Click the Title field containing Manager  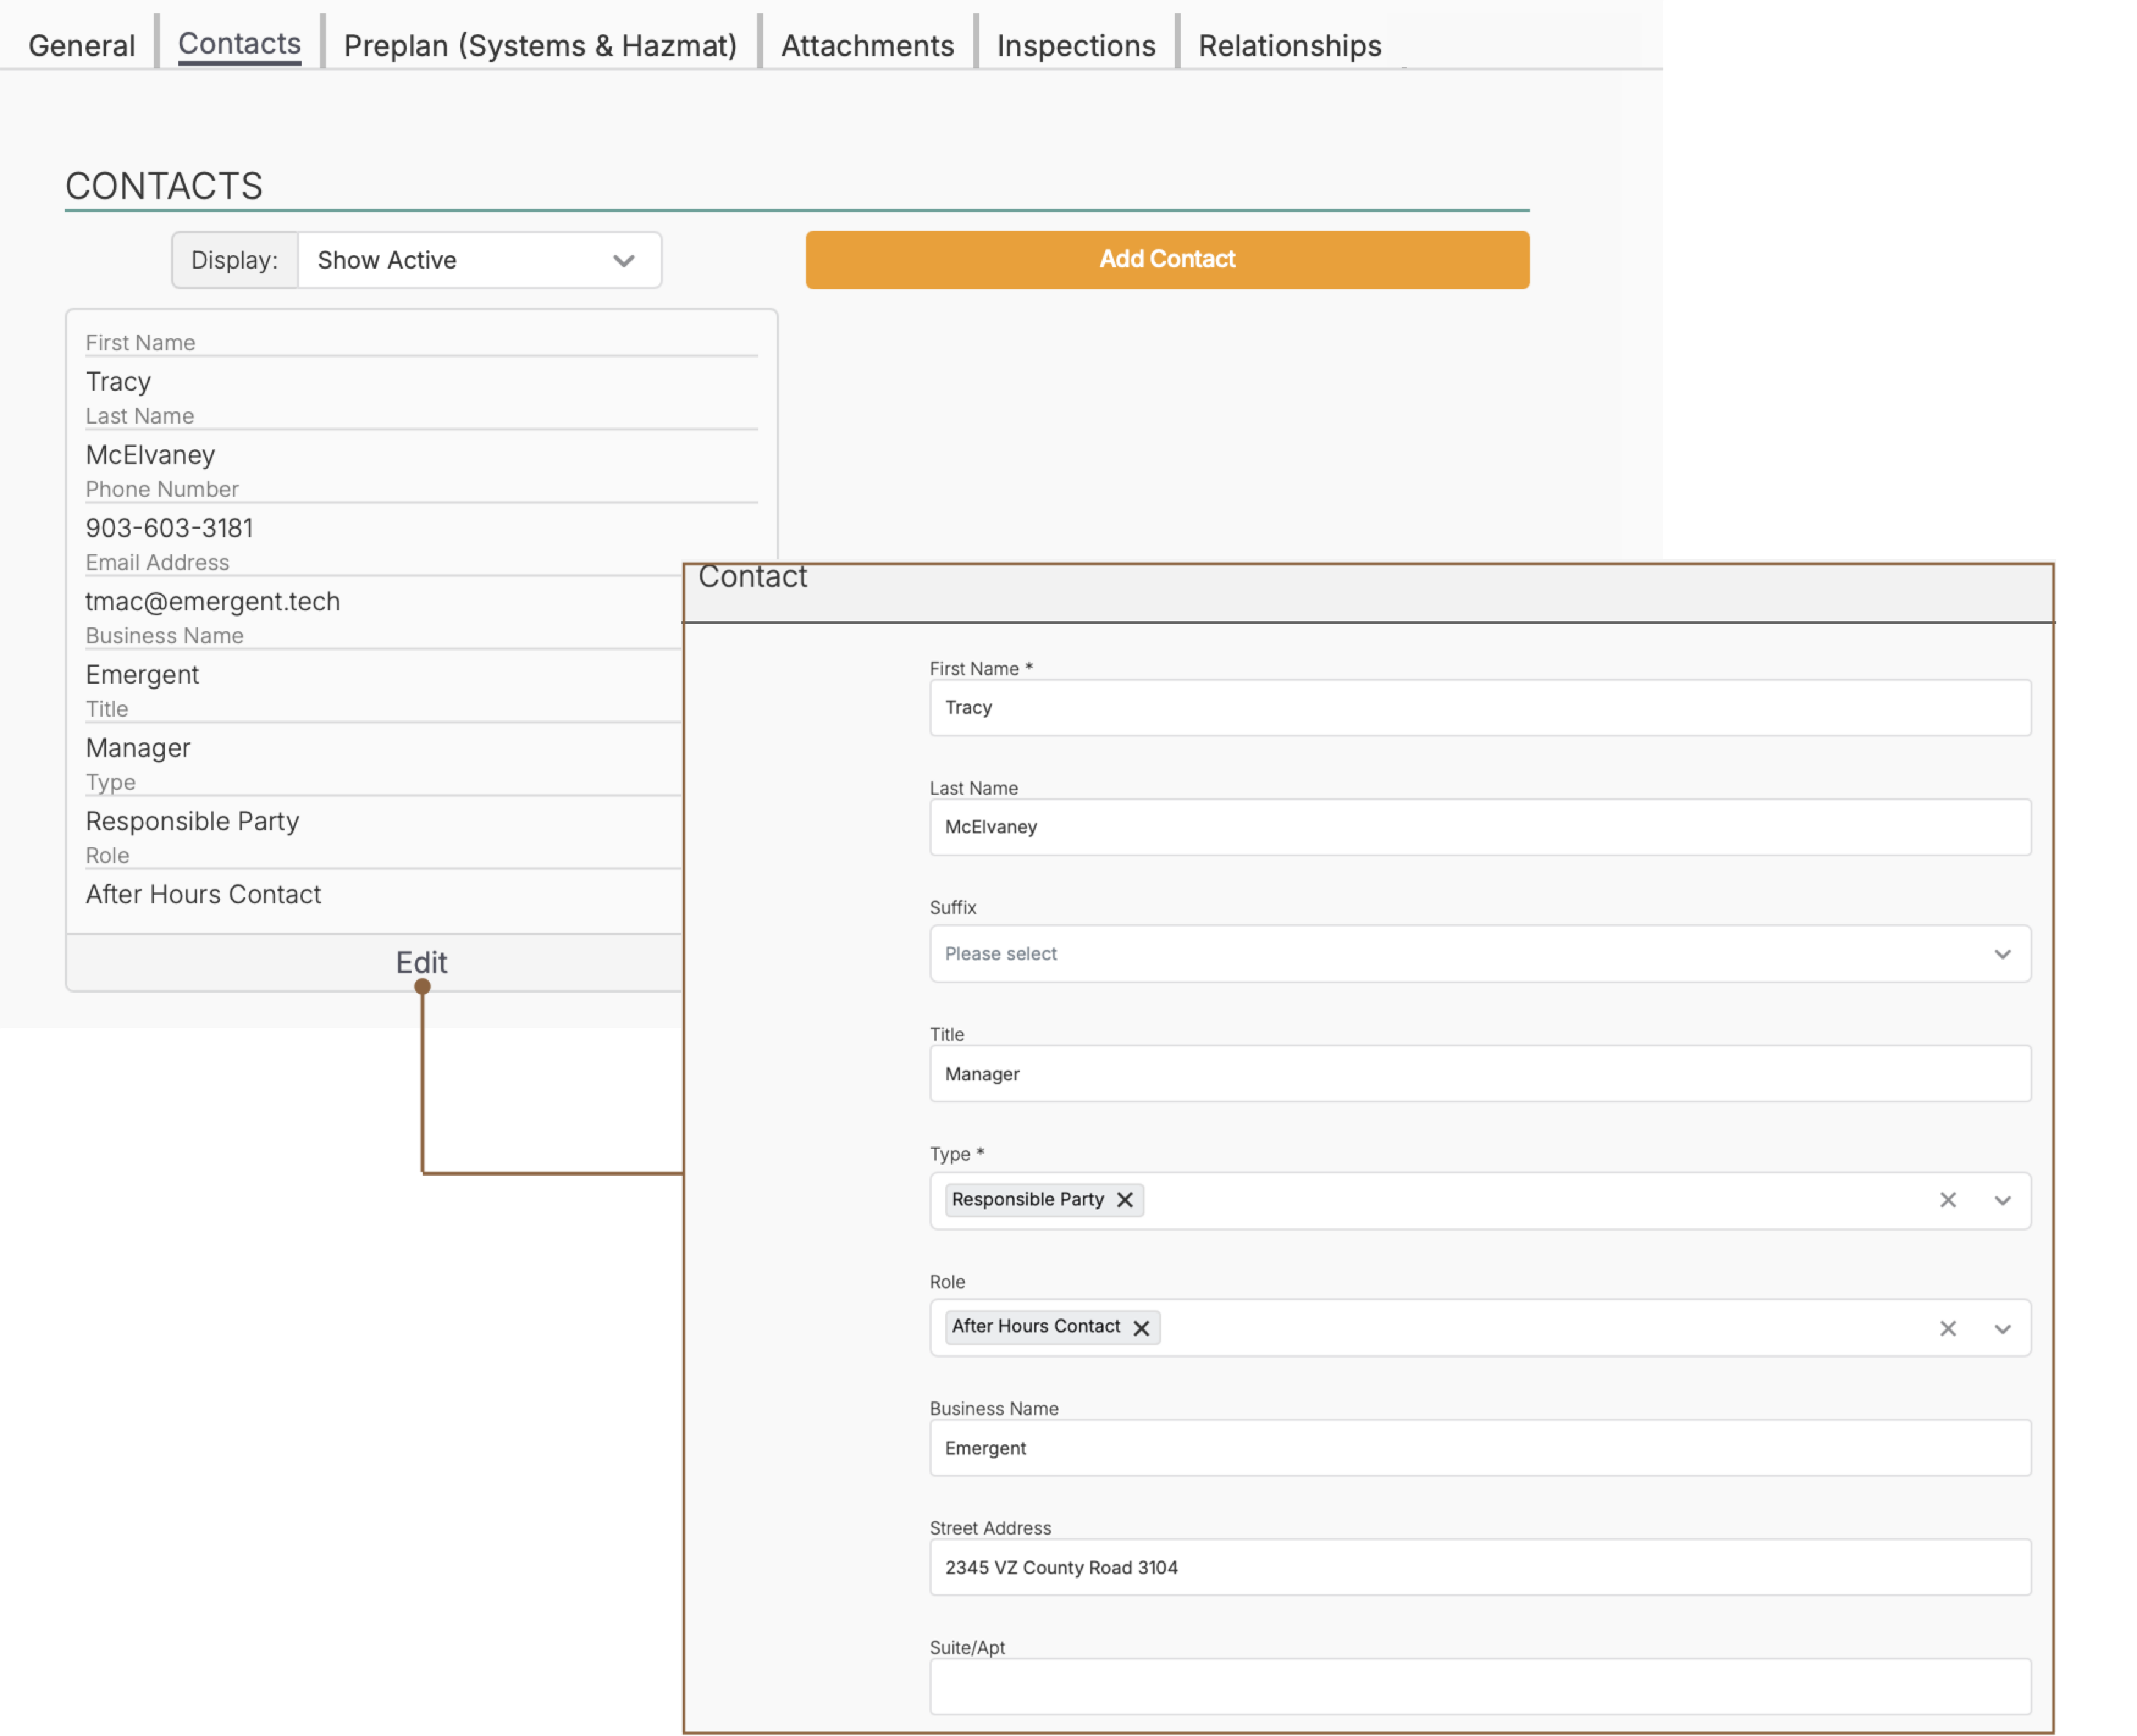click(1479, 1074)
